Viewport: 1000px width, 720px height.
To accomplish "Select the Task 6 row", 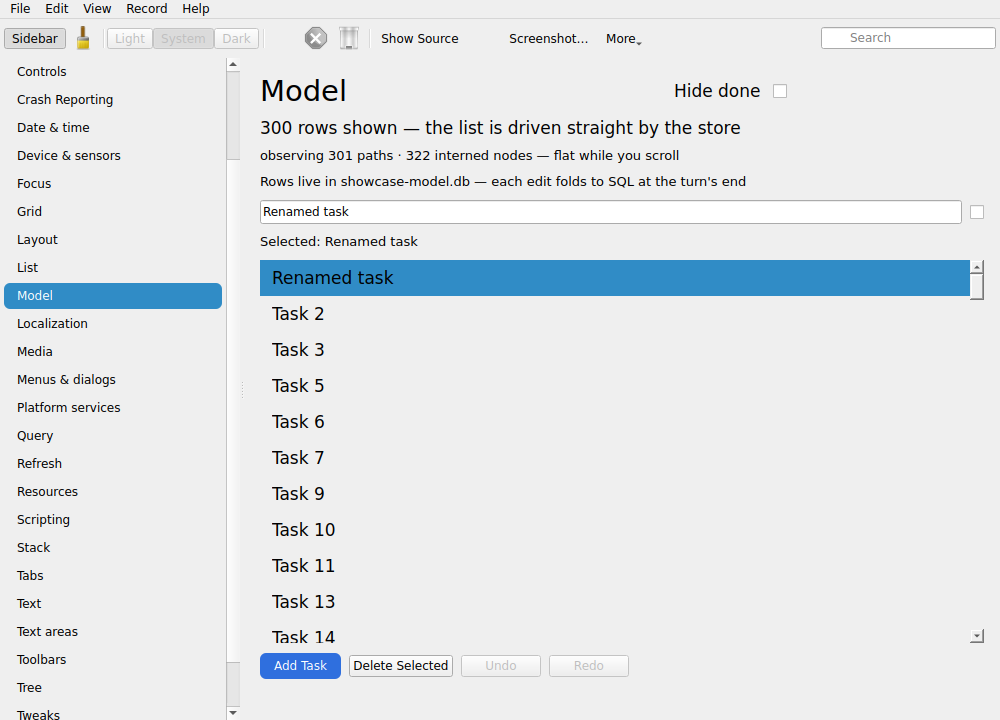I will [x=615, y=422].
